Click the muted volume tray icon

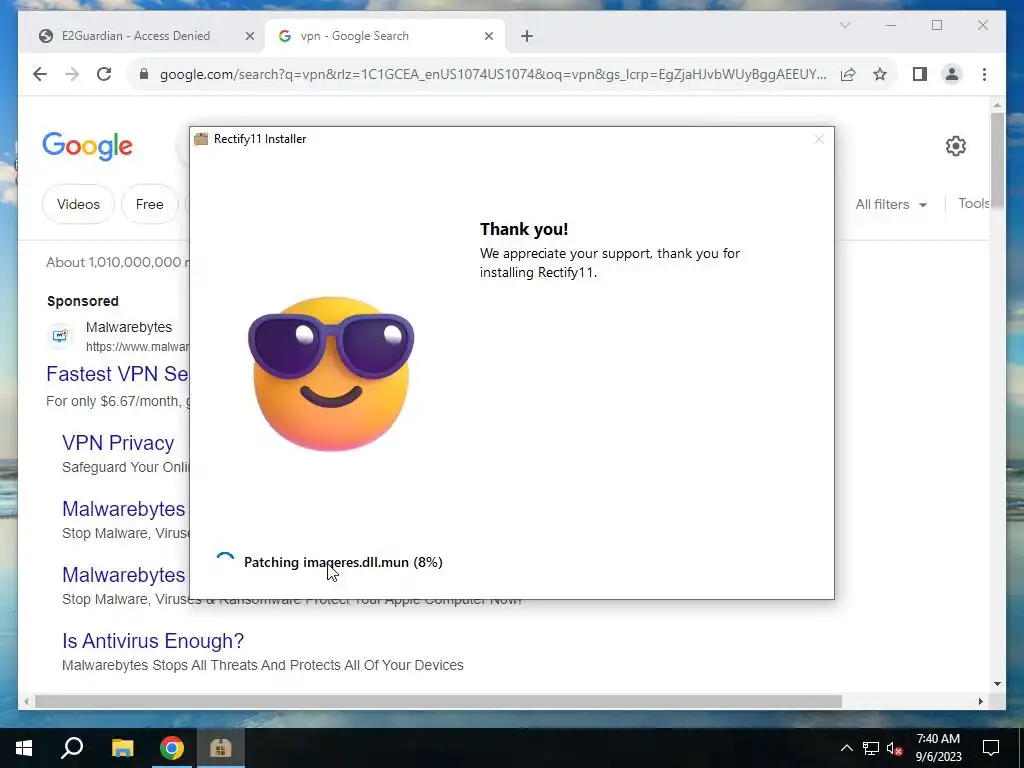click(895, 748)
